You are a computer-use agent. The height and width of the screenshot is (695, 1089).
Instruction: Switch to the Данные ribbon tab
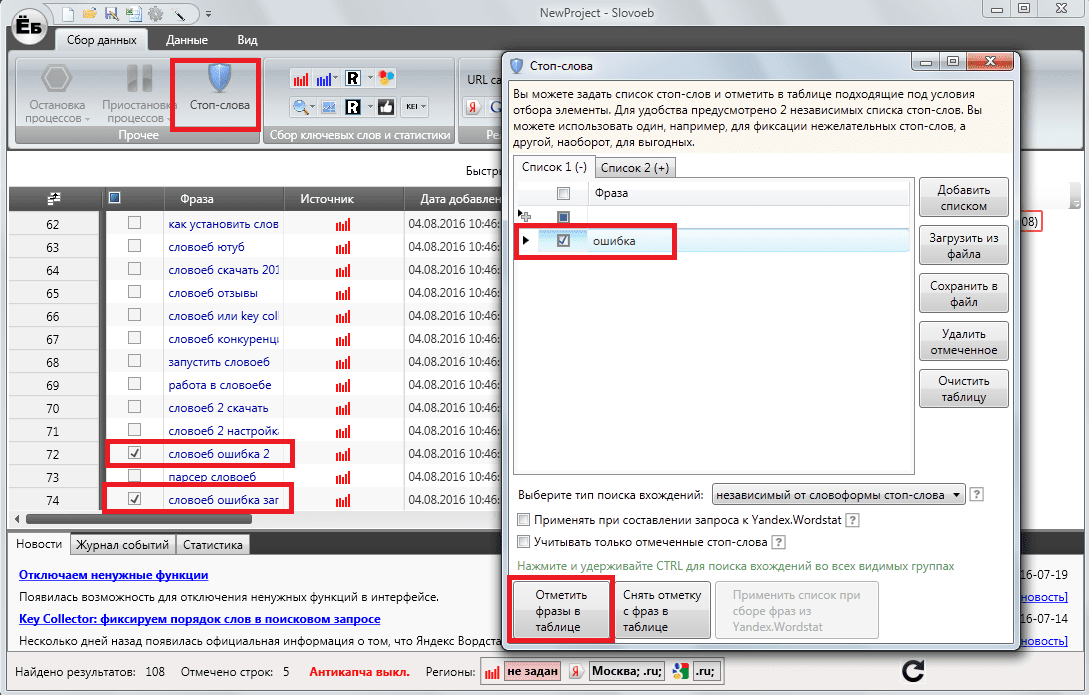tap(186, 40)
